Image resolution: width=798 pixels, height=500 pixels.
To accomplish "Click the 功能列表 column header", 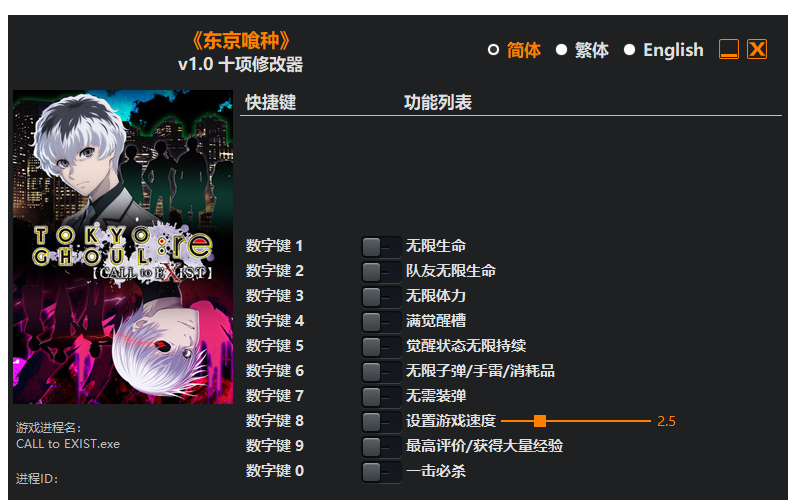I will [x=438, y=102].
